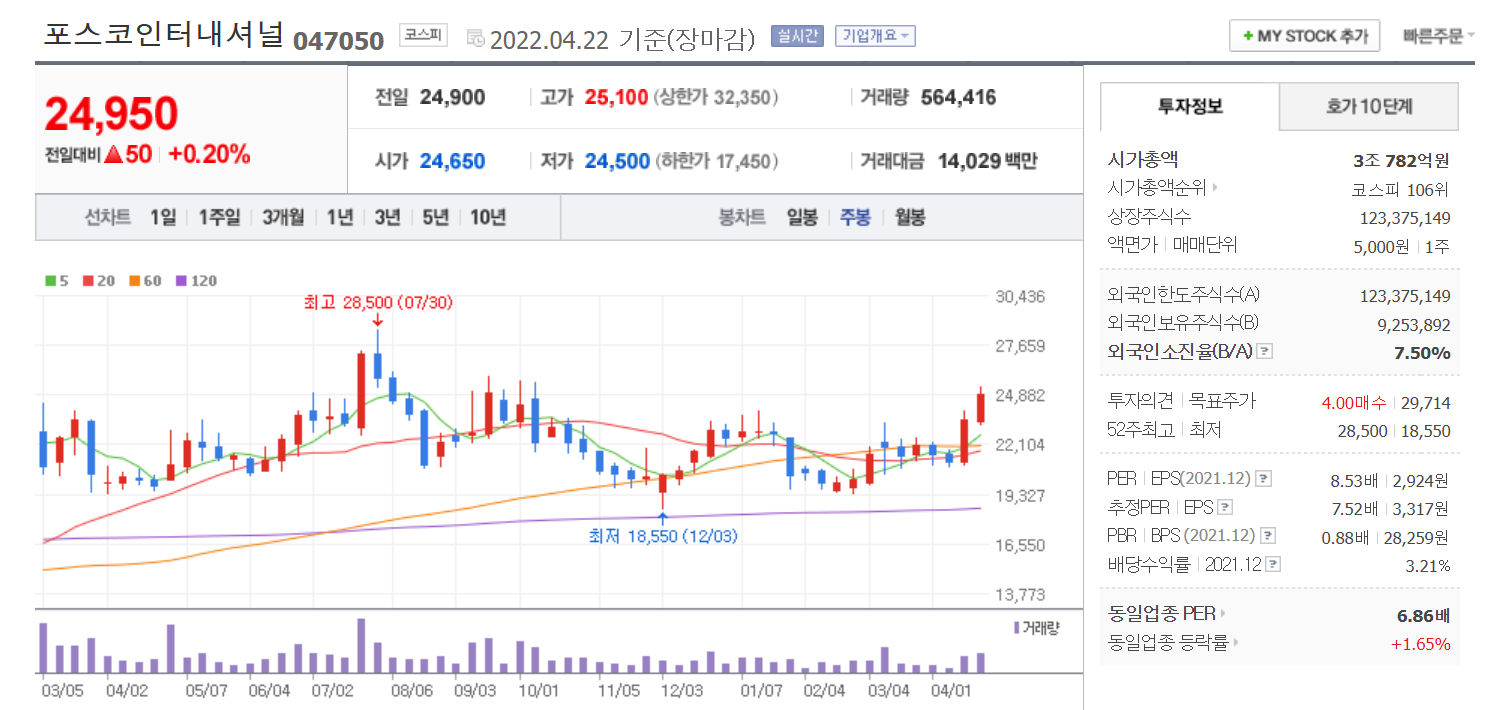The image size is (1494, 710).
Task: Select the 일봉 candlestick chart
Action: click(802, 217)
